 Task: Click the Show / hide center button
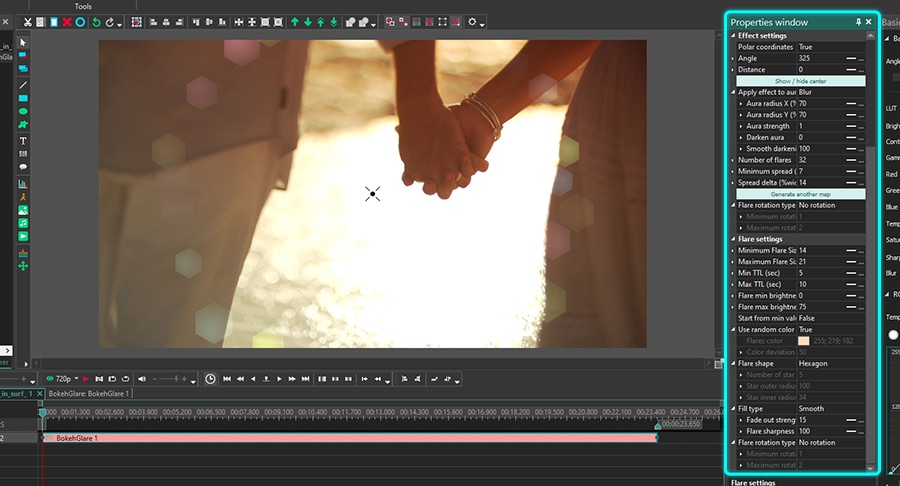[801, 81]
